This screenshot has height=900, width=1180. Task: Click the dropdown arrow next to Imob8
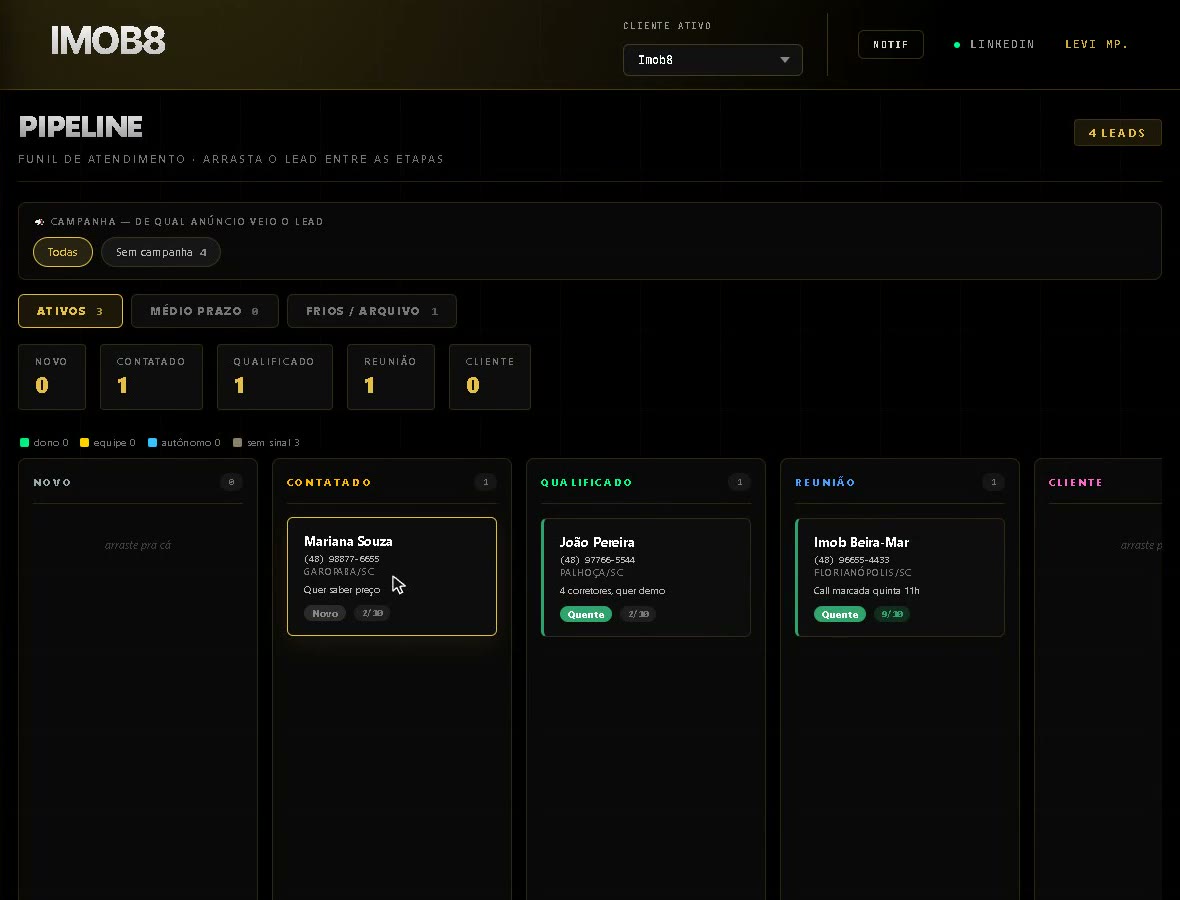[785, 60]
